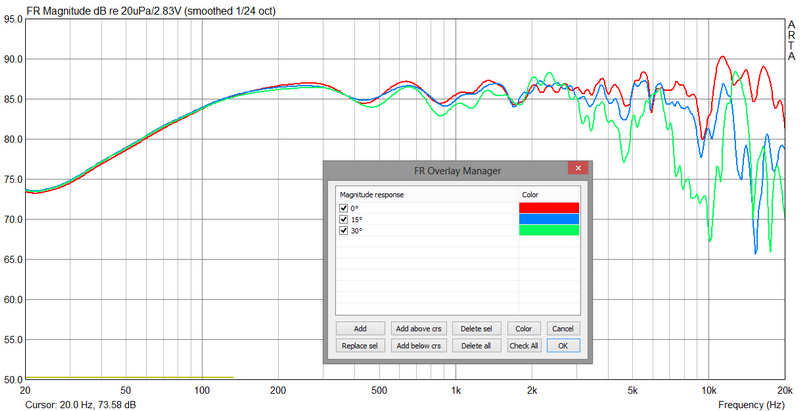The height and width of the screenshot is (411, 800).
Task: Open the Color button in the button row
Action: [x=523, y=328]
